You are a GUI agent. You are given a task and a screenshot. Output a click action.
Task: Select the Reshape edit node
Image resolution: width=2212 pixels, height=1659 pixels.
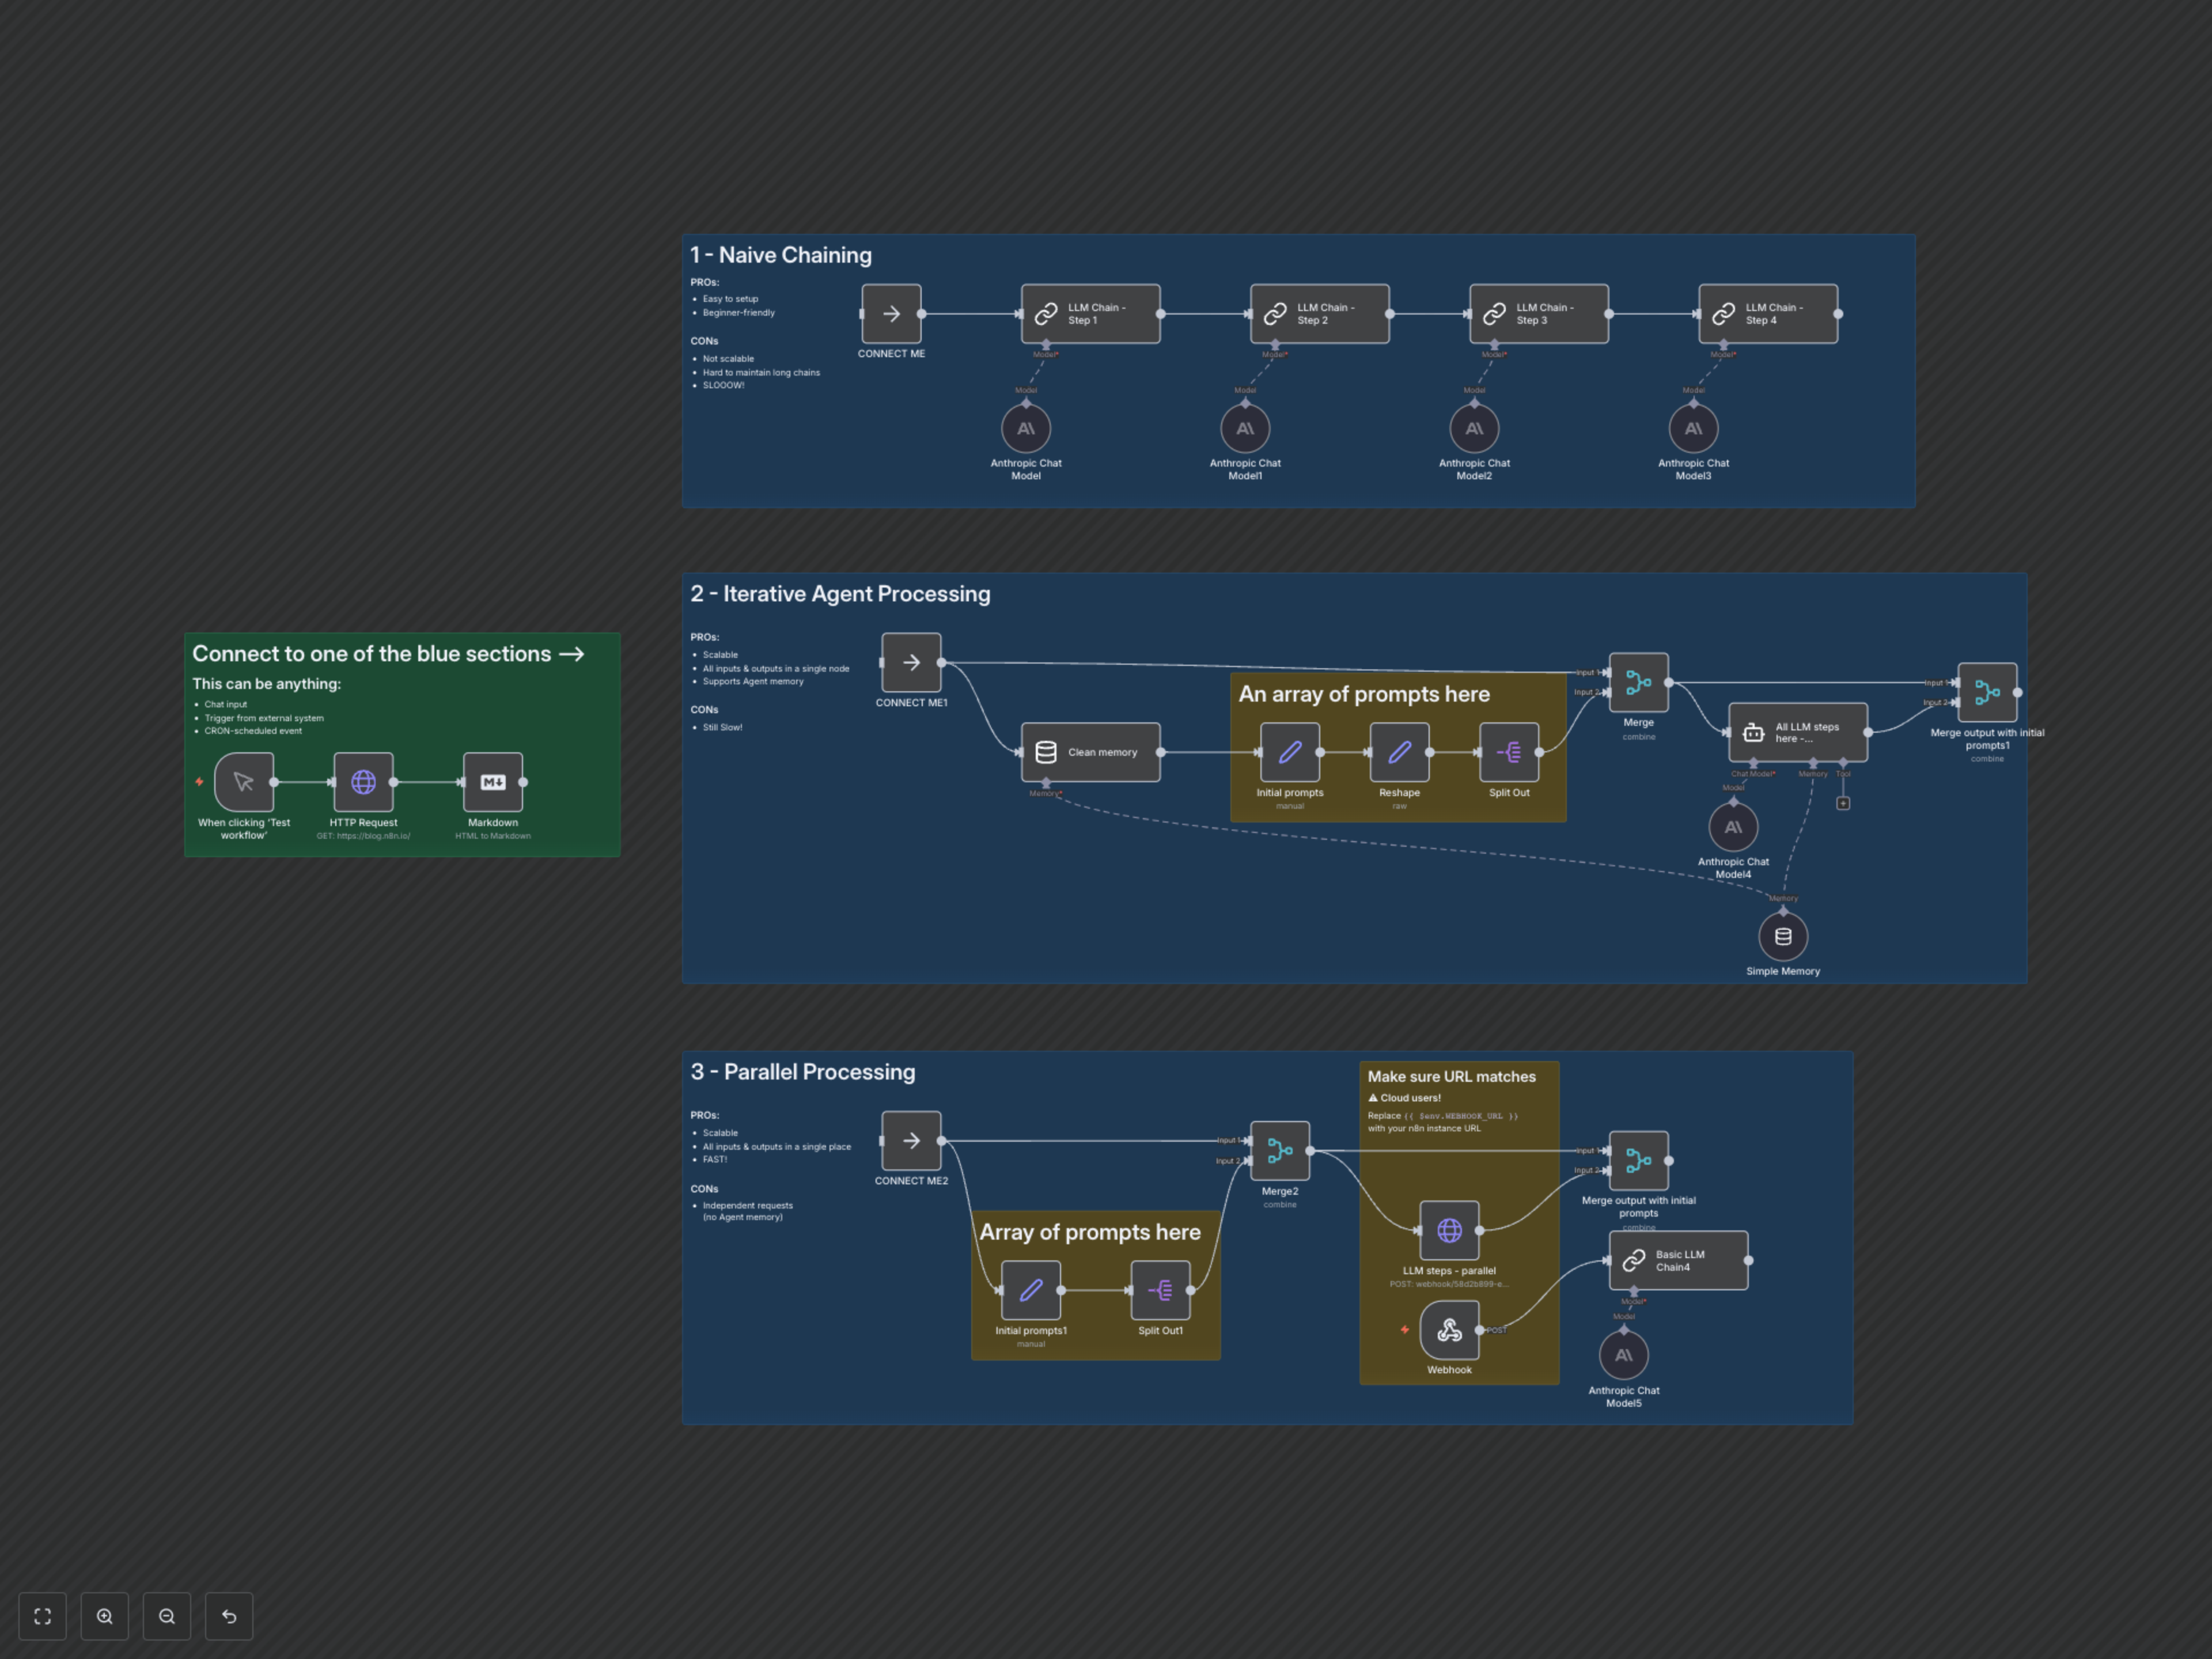tap(1399, 752)
